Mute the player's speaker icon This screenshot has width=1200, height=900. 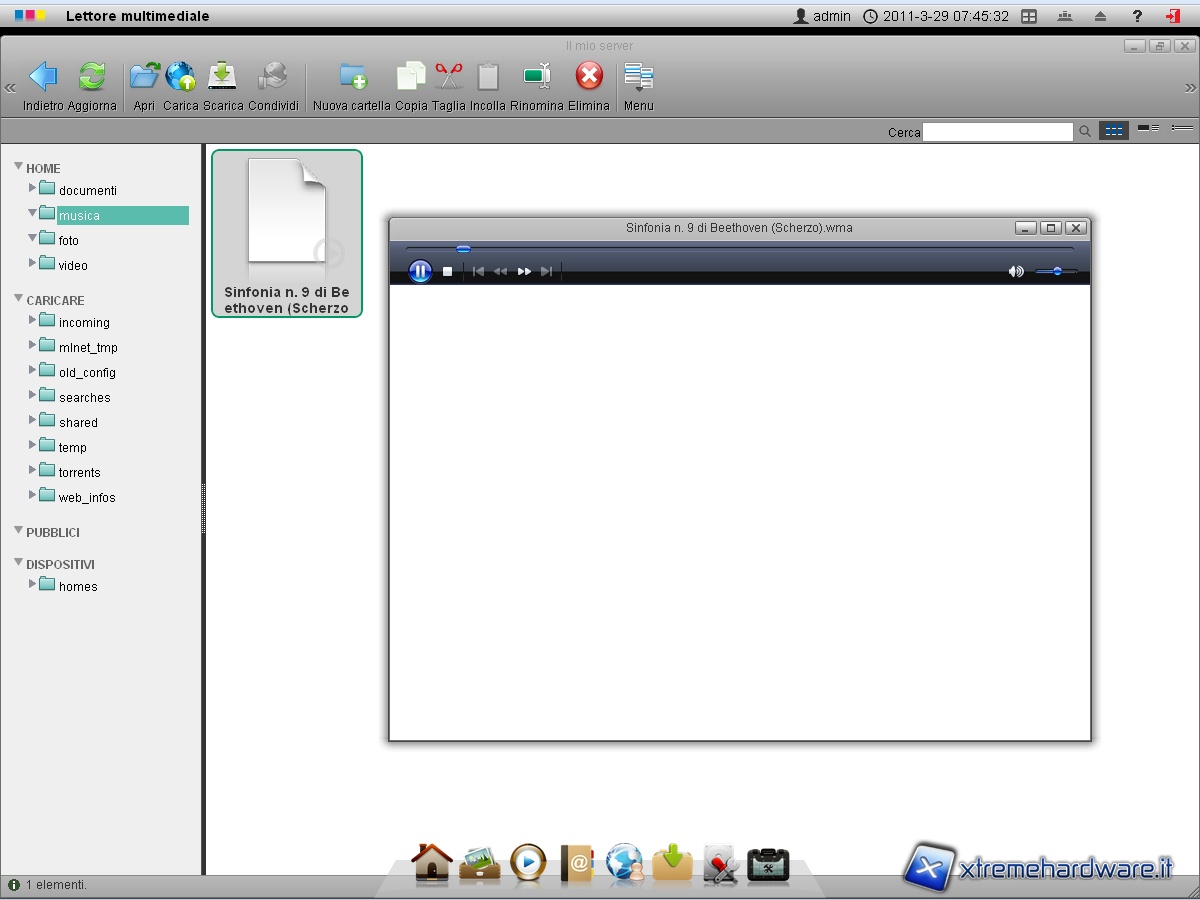point(1016,271)
